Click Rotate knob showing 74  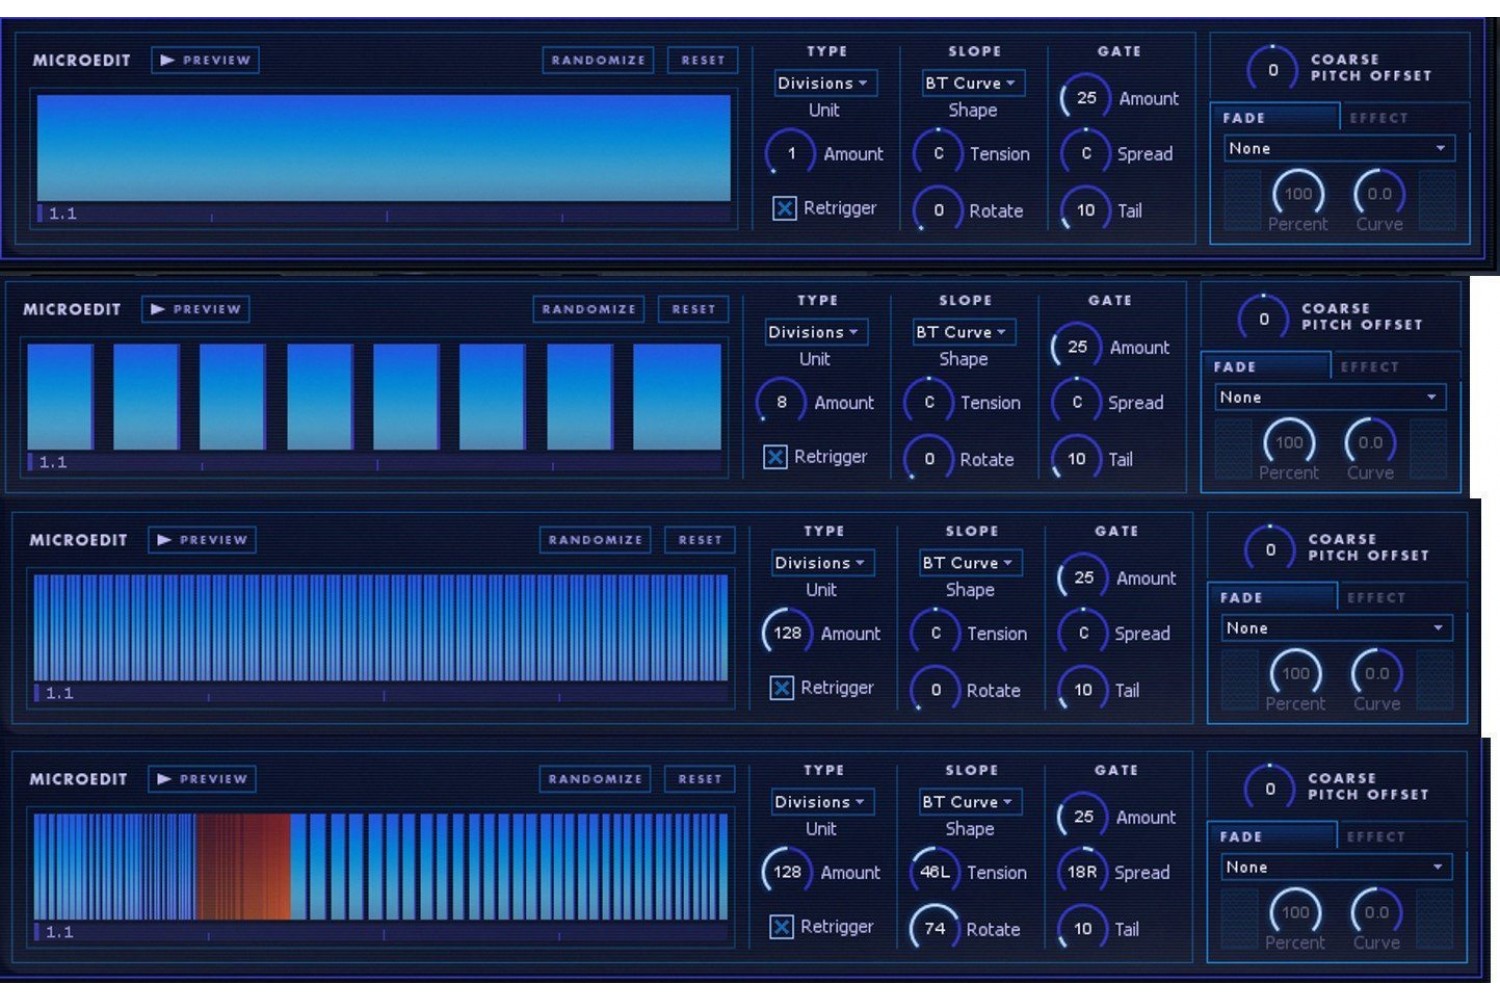pyautogui.click(x=934, y=929)
